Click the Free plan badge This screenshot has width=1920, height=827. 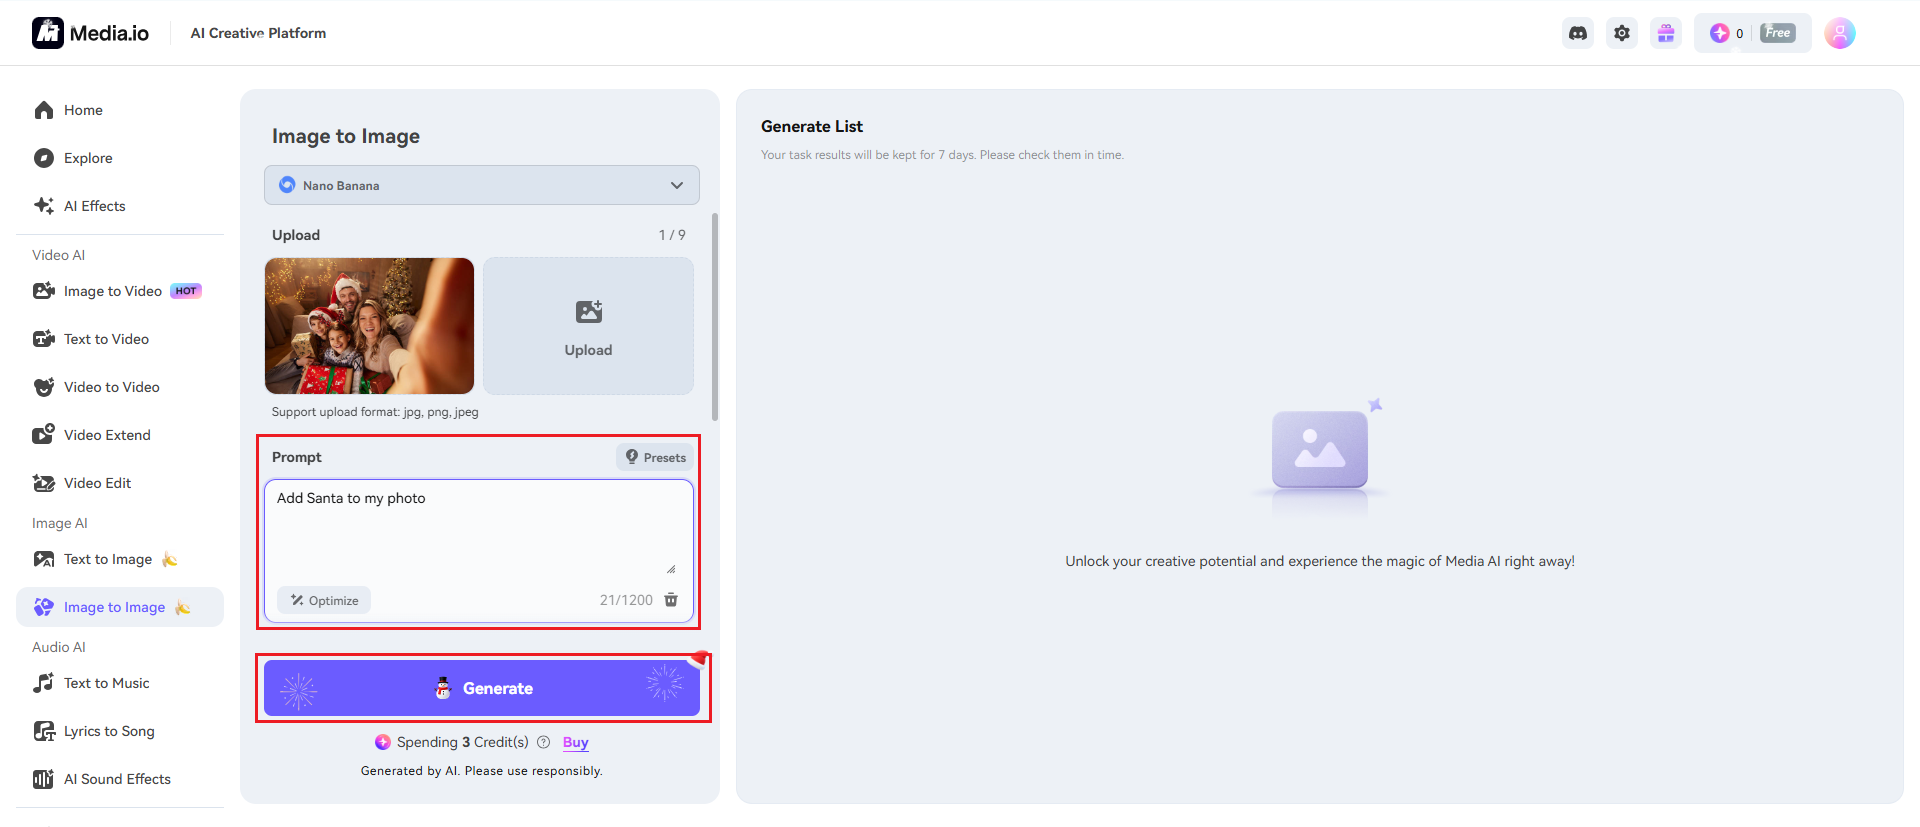click(x=1778, y=33)
